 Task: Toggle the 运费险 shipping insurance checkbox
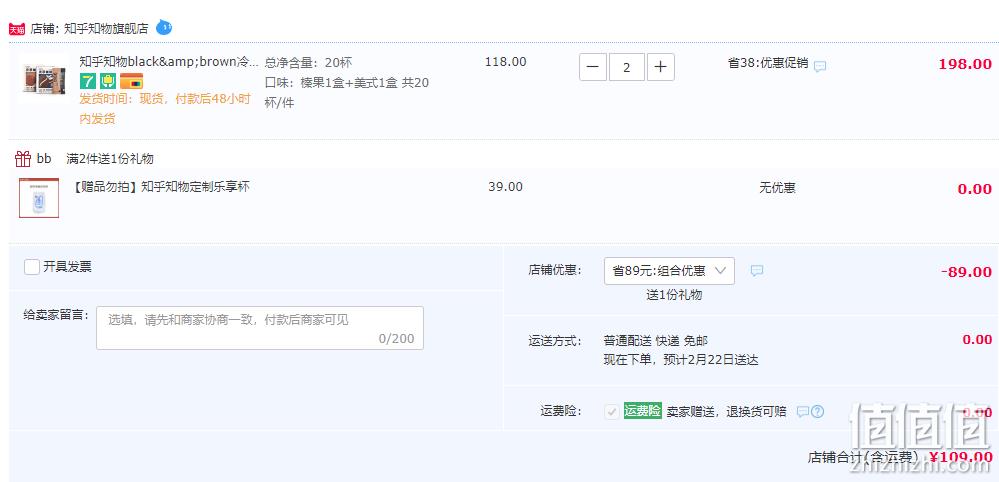coord(612,411)
